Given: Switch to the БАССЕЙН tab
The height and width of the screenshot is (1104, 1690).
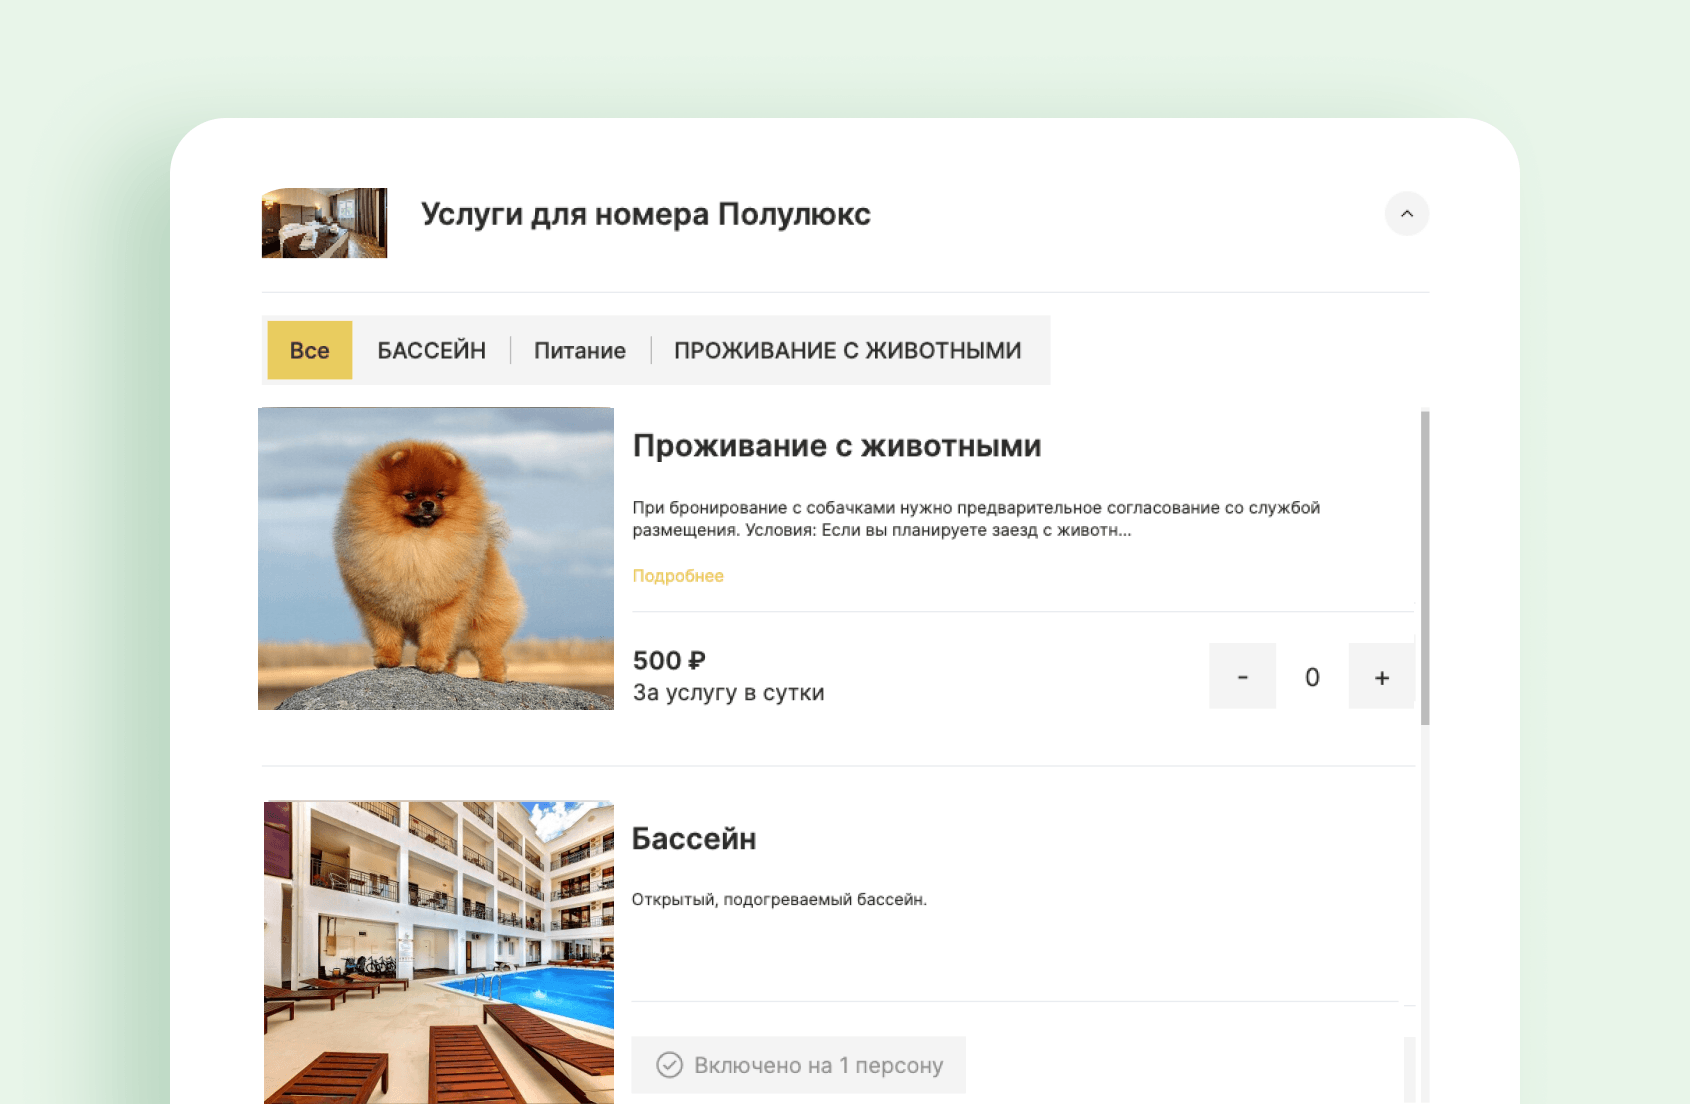Looking at the screenshot, I should click(x=431, y=350).
